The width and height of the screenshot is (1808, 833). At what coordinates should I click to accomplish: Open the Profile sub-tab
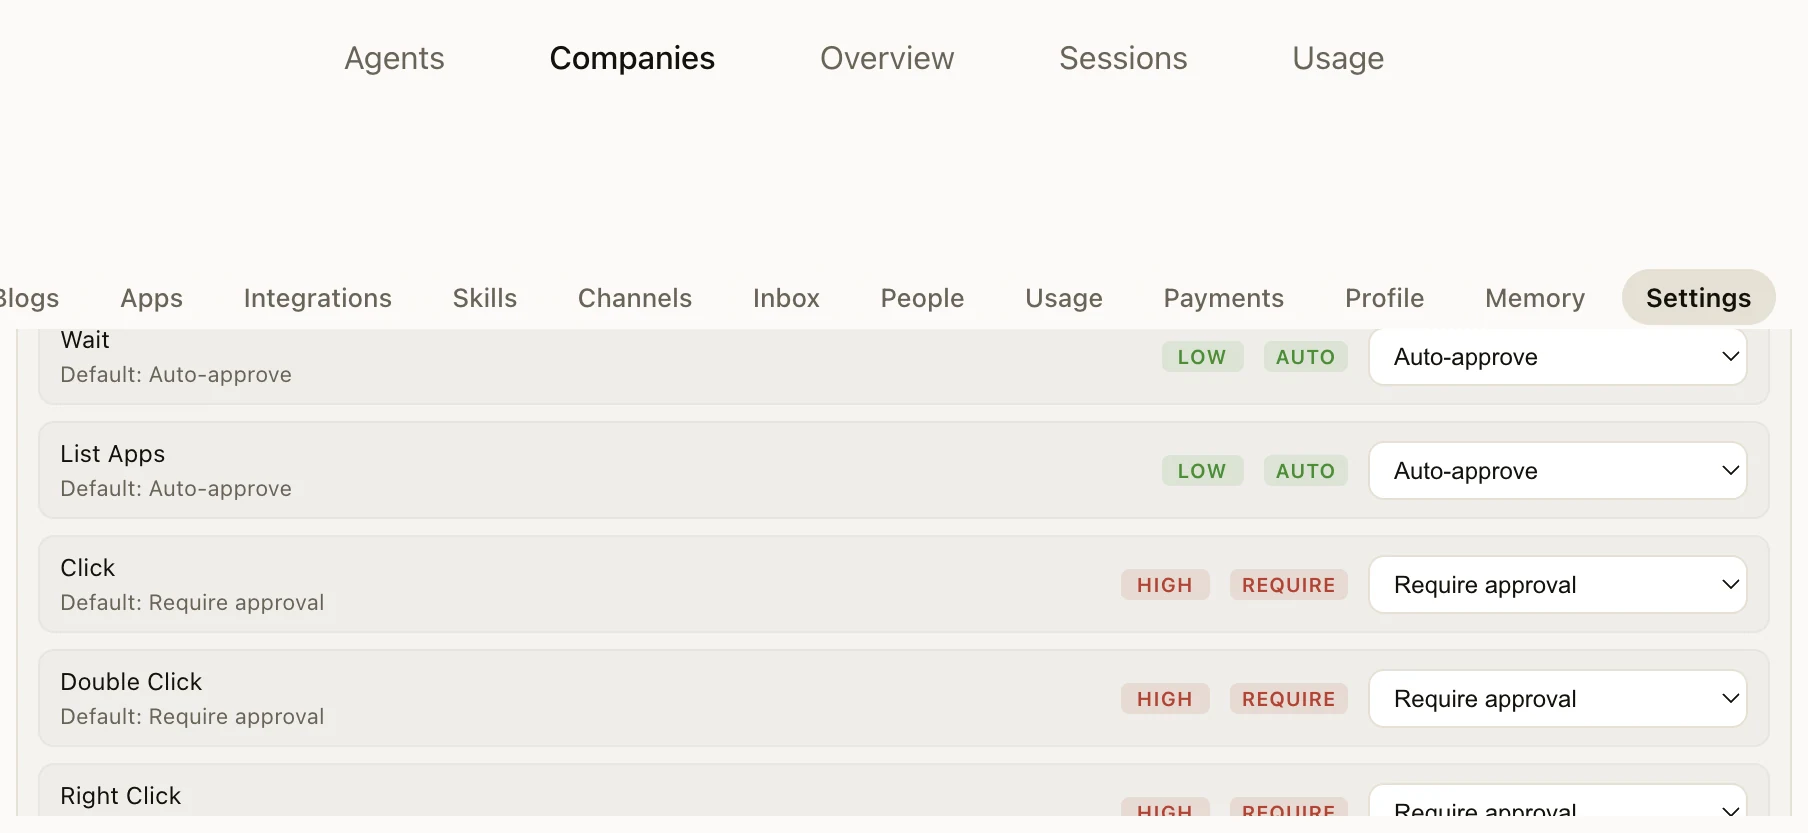click(1384, 298)
